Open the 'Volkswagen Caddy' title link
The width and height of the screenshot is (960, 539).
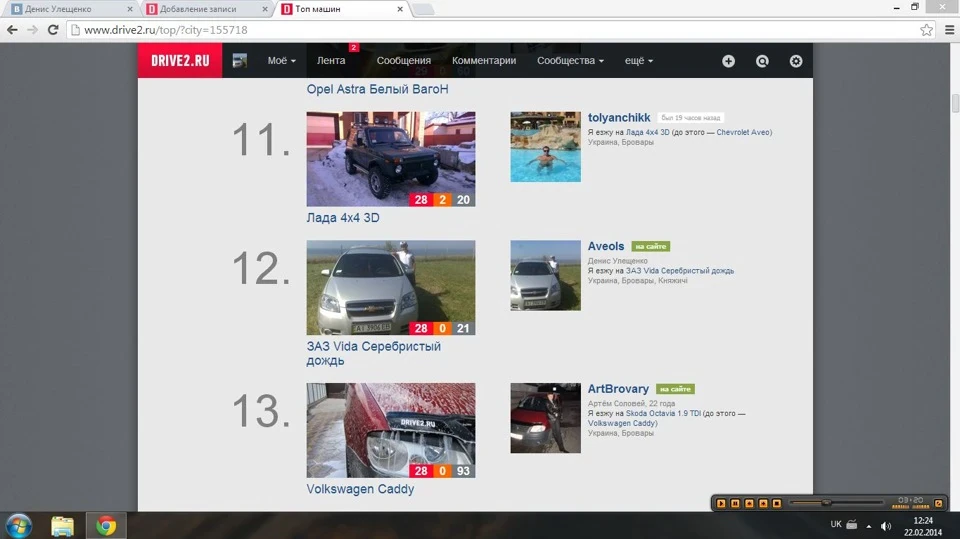click(x=360, y=489)
